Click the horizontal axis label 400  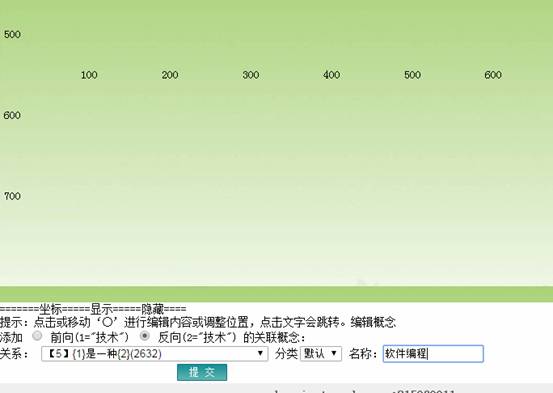332,75
